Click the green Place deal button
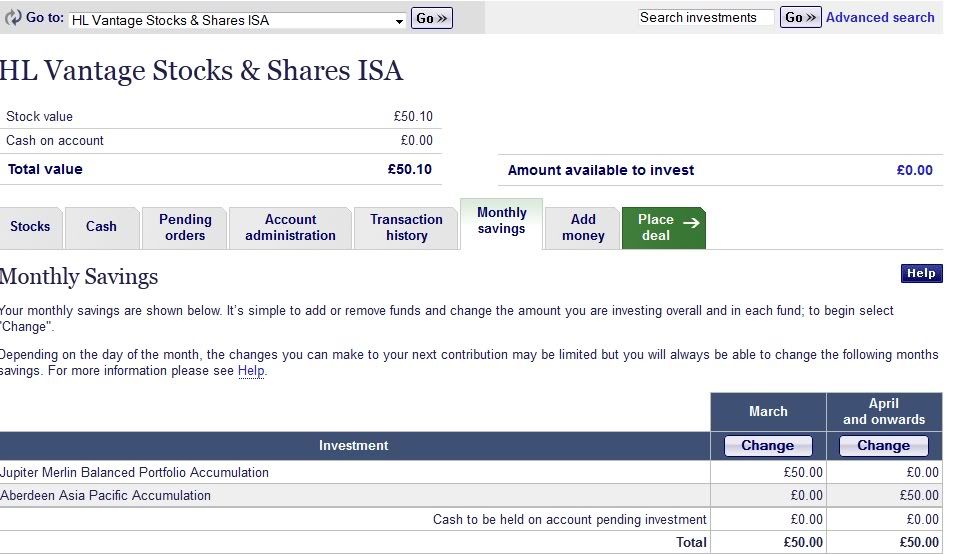Image resolution: width=962 pixels, height=554 pixels. pyautogui.click(x=663, y=227)
